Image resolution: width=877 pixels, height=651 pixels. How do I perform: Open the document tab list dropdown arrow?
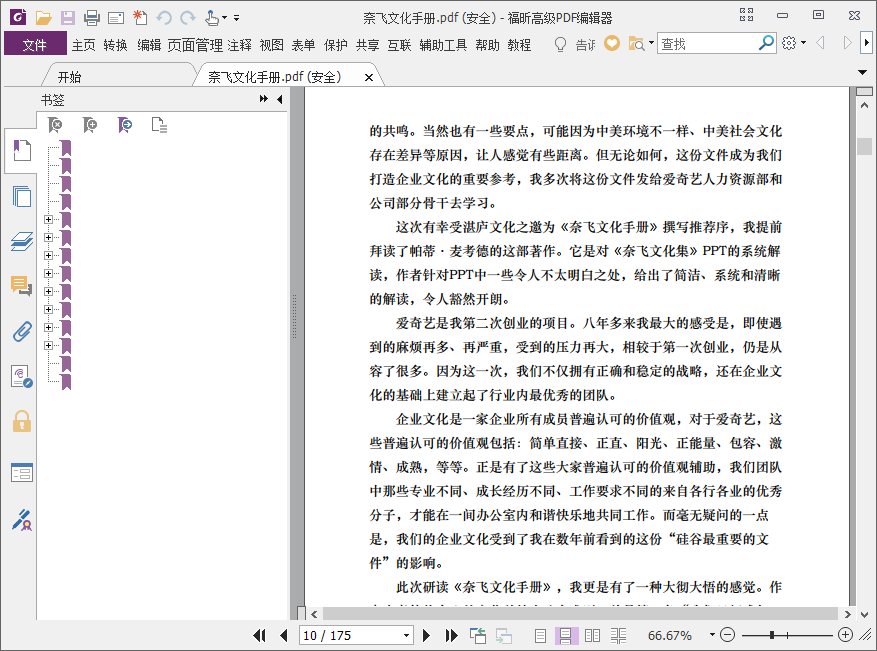[862, 72]
